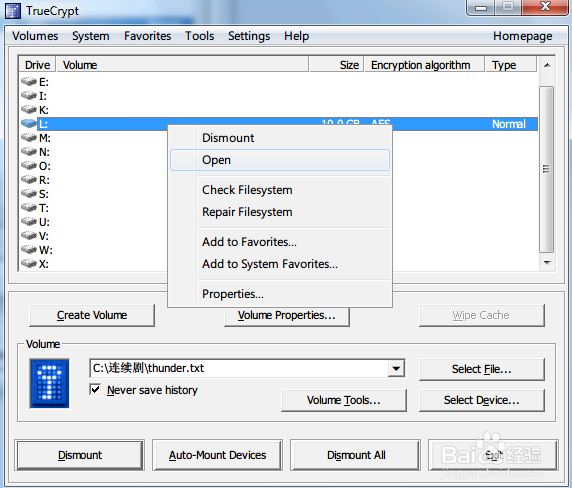Click the Drive column header

click(37, 65)
